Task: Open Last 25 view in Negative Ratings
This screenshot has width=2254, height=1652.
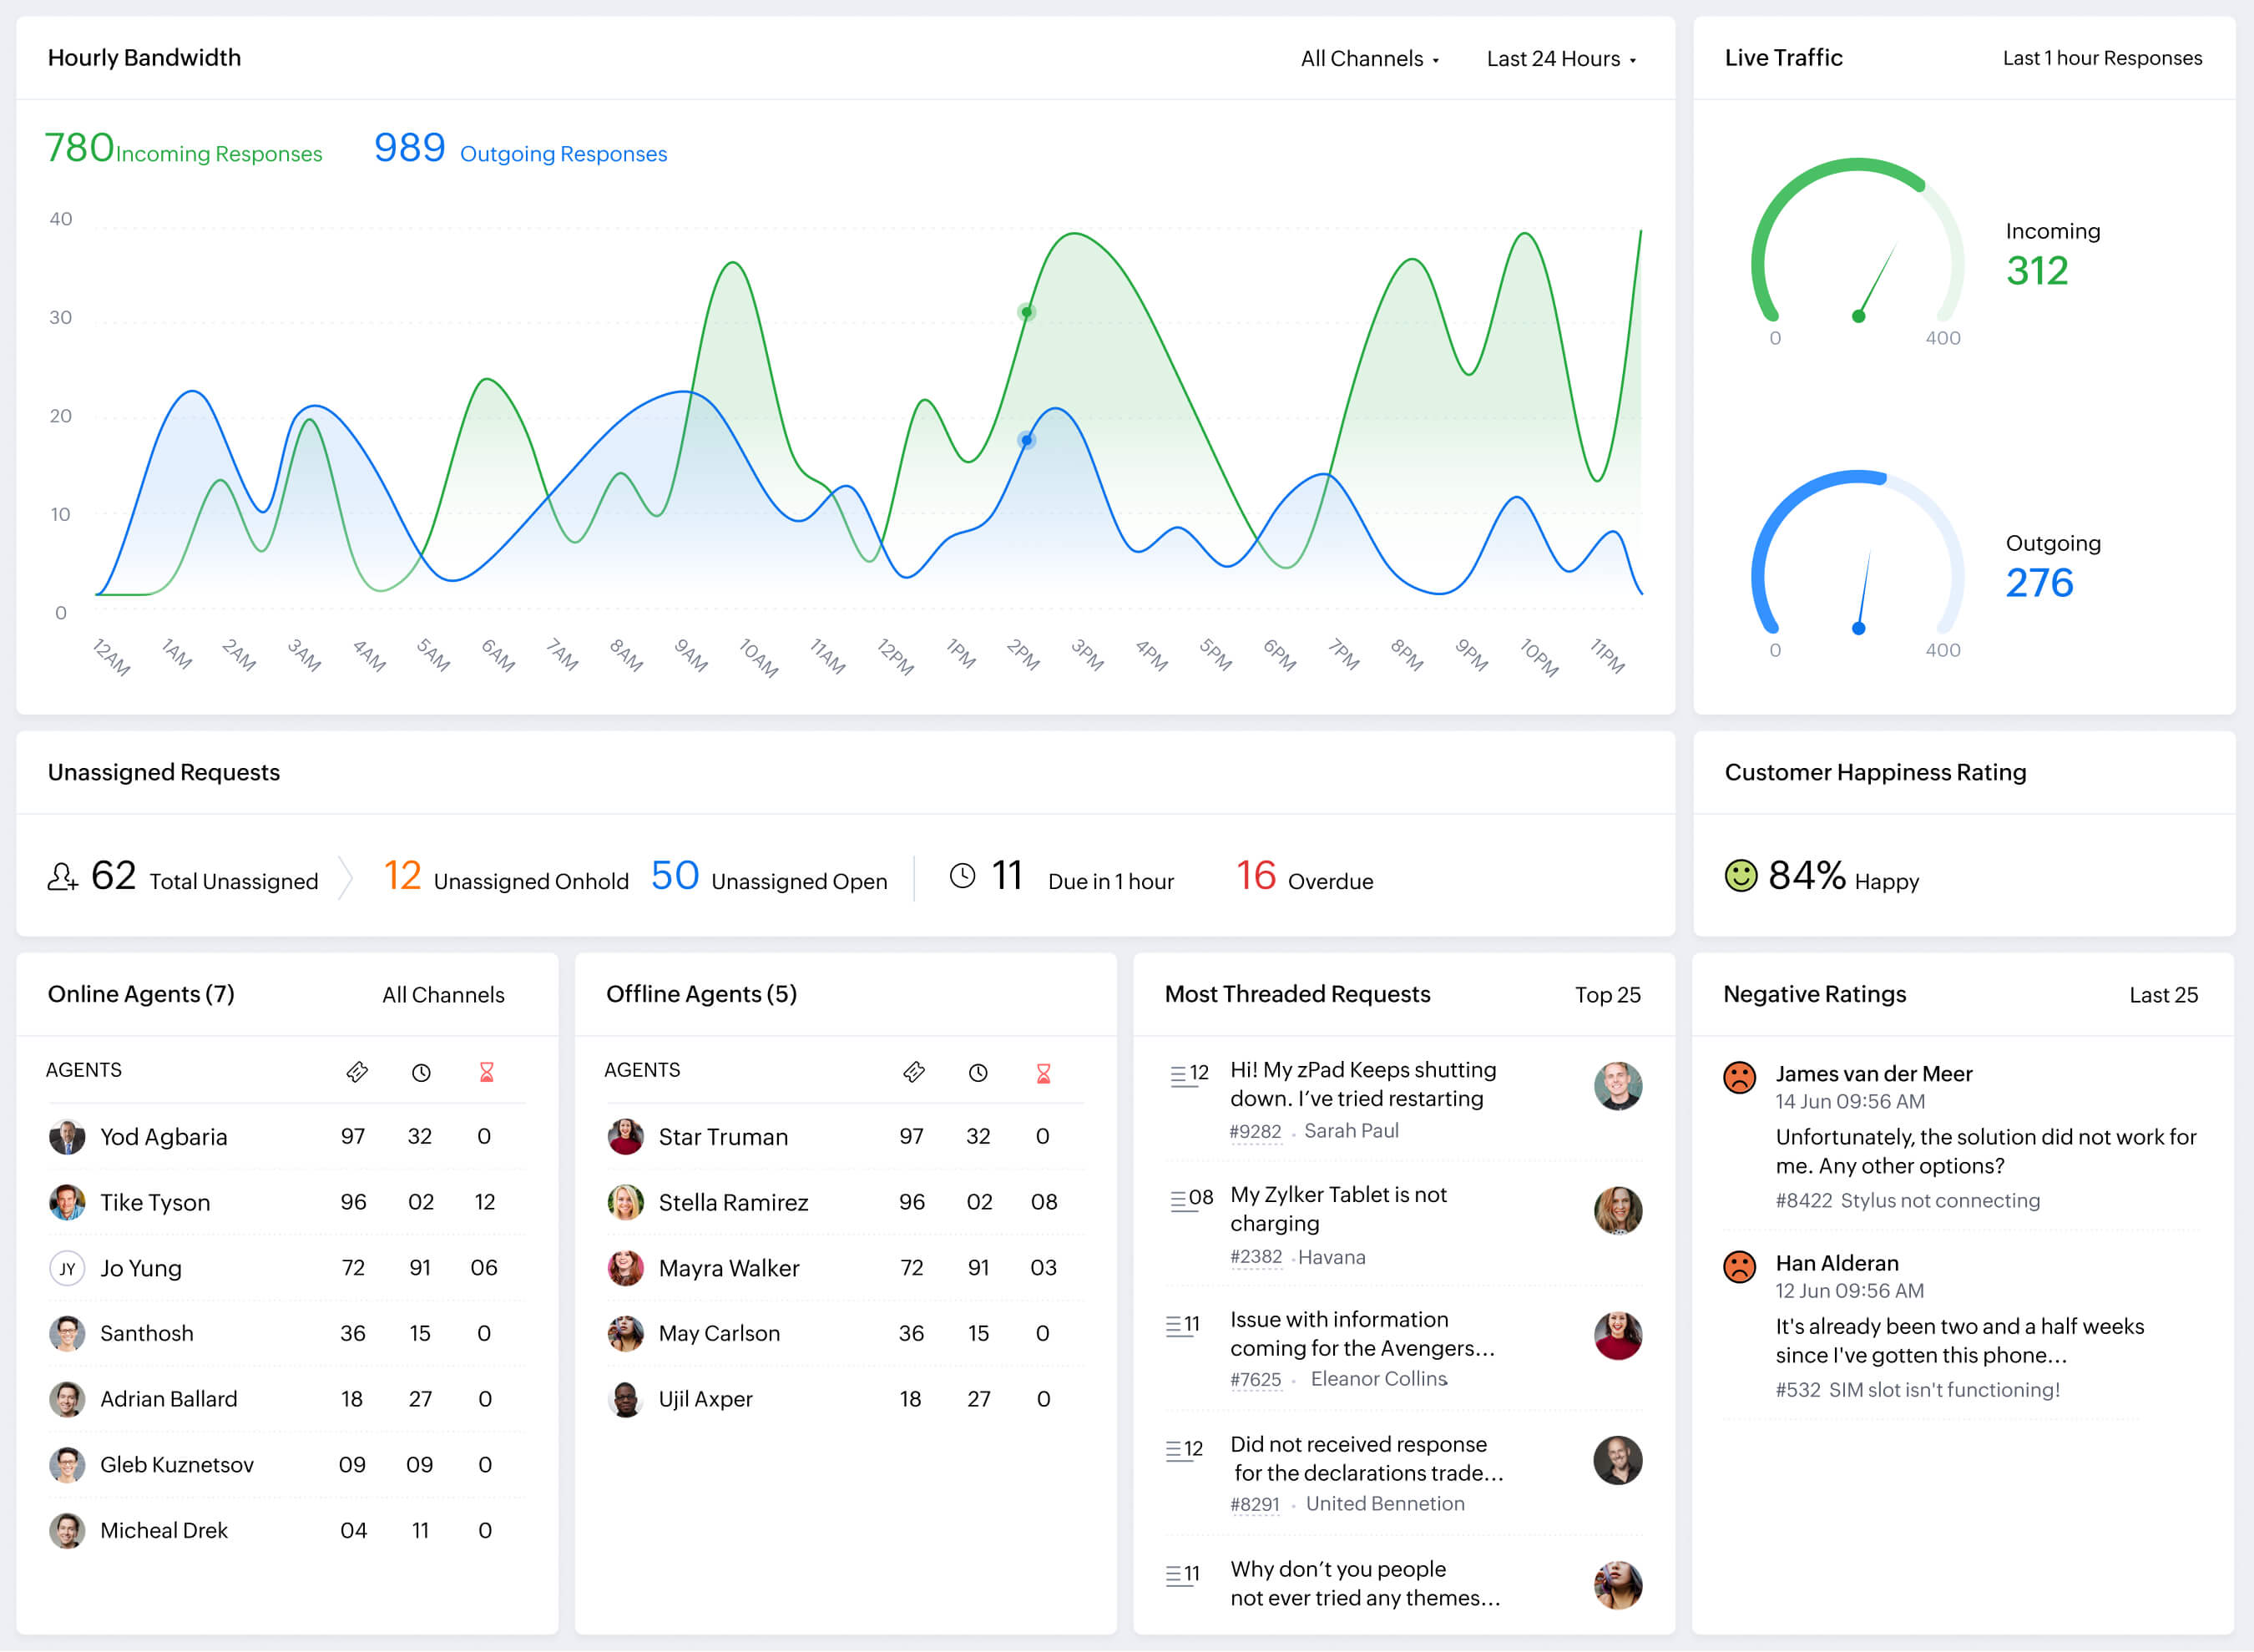Action: (x=2165, y=994)
